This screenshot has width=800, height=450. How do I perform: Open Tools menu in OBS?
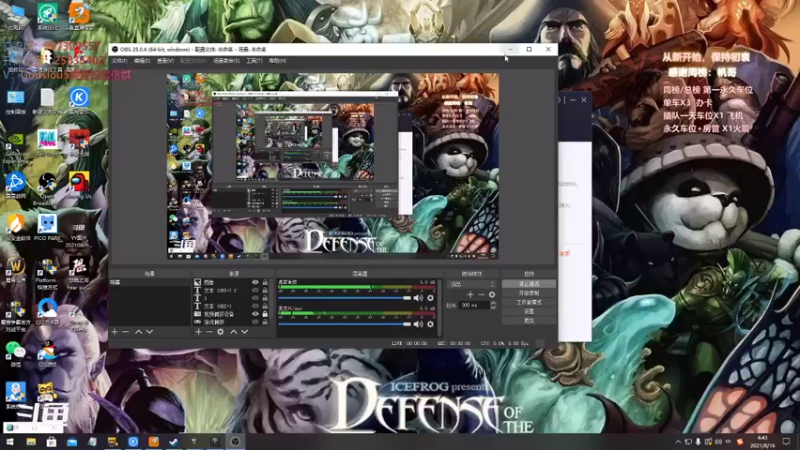point(254,61)
